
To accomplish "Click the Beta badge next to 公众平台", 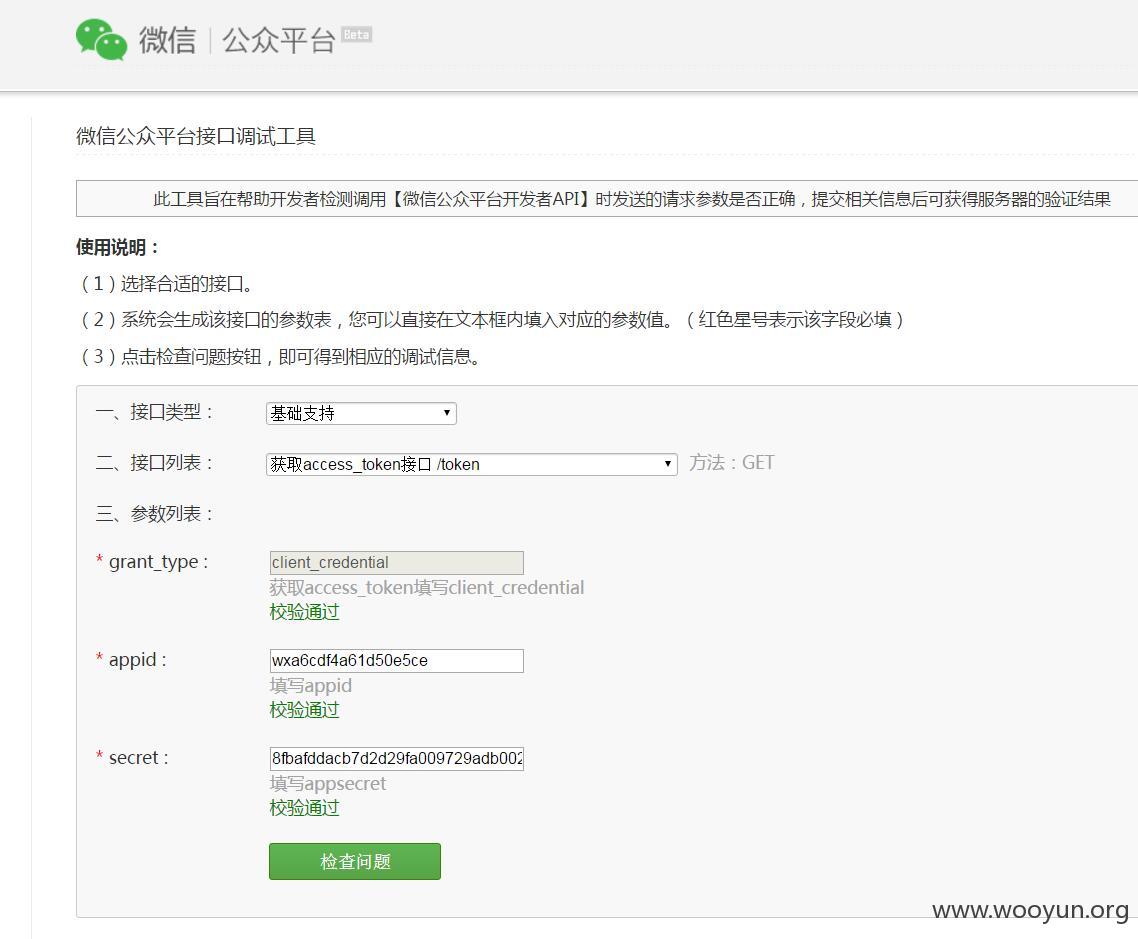I will [356, 34].
